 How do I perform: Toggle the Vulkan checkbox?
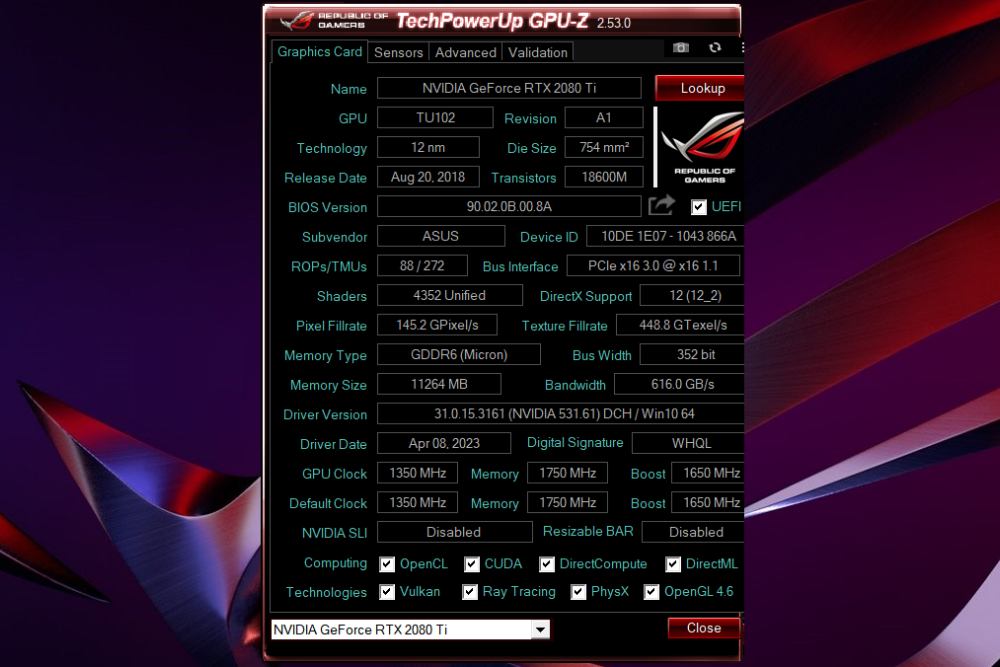(386, 592)
